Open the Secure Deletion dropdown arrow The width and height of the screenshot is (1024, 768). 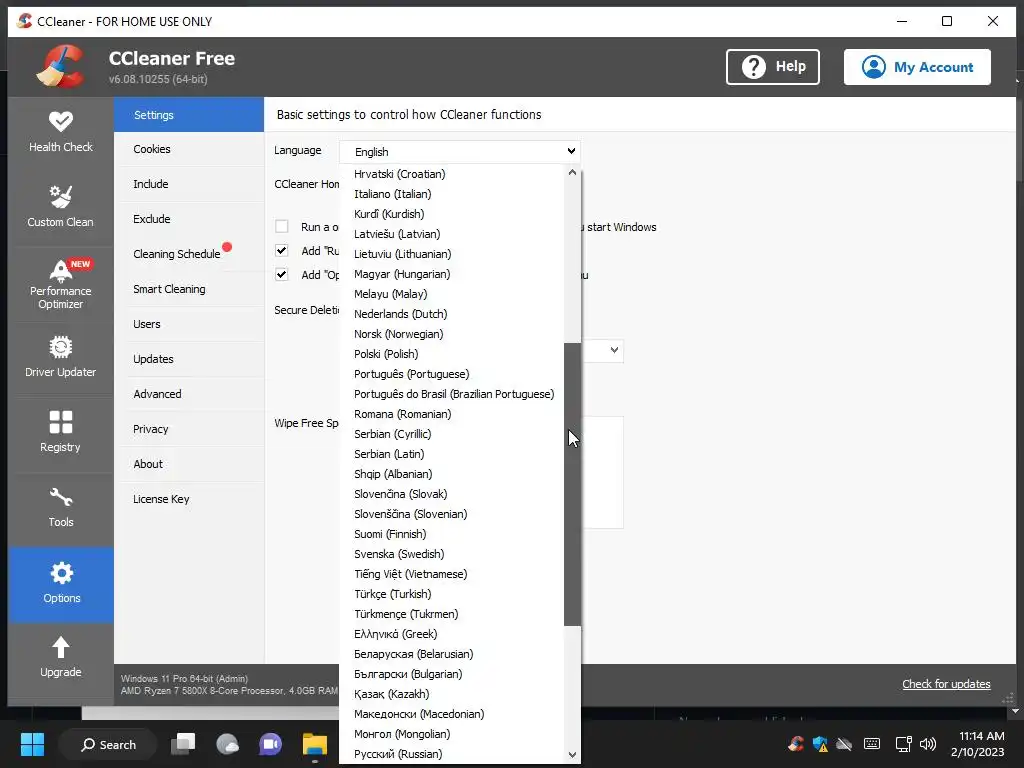(x=614, y=350)
